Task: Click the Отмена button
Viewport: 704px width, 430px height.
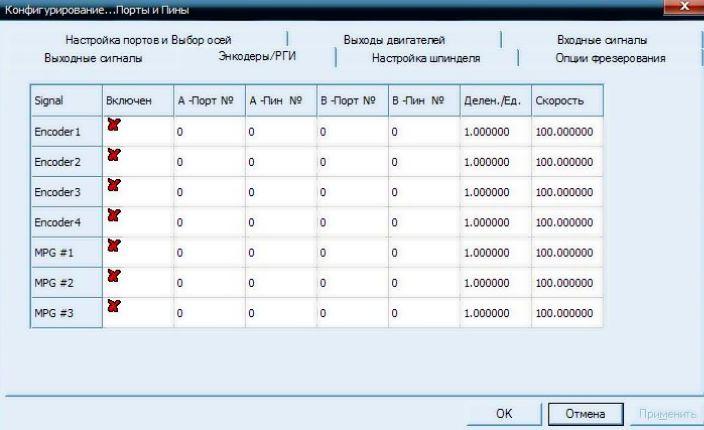Action: [x=585, y=413]
